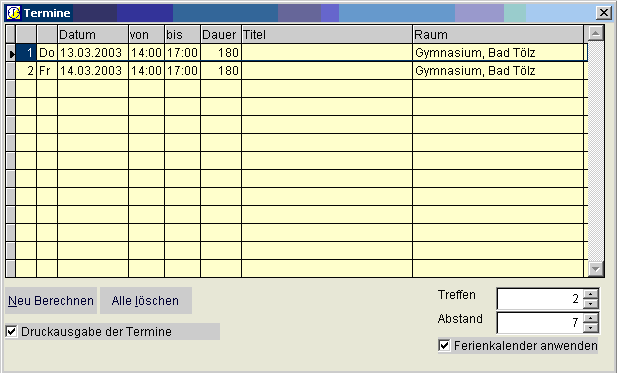The height and width of the screenshot is (373, 617).
Task: Decrease the Abstand value with down arrow
Action: point(591,328)
